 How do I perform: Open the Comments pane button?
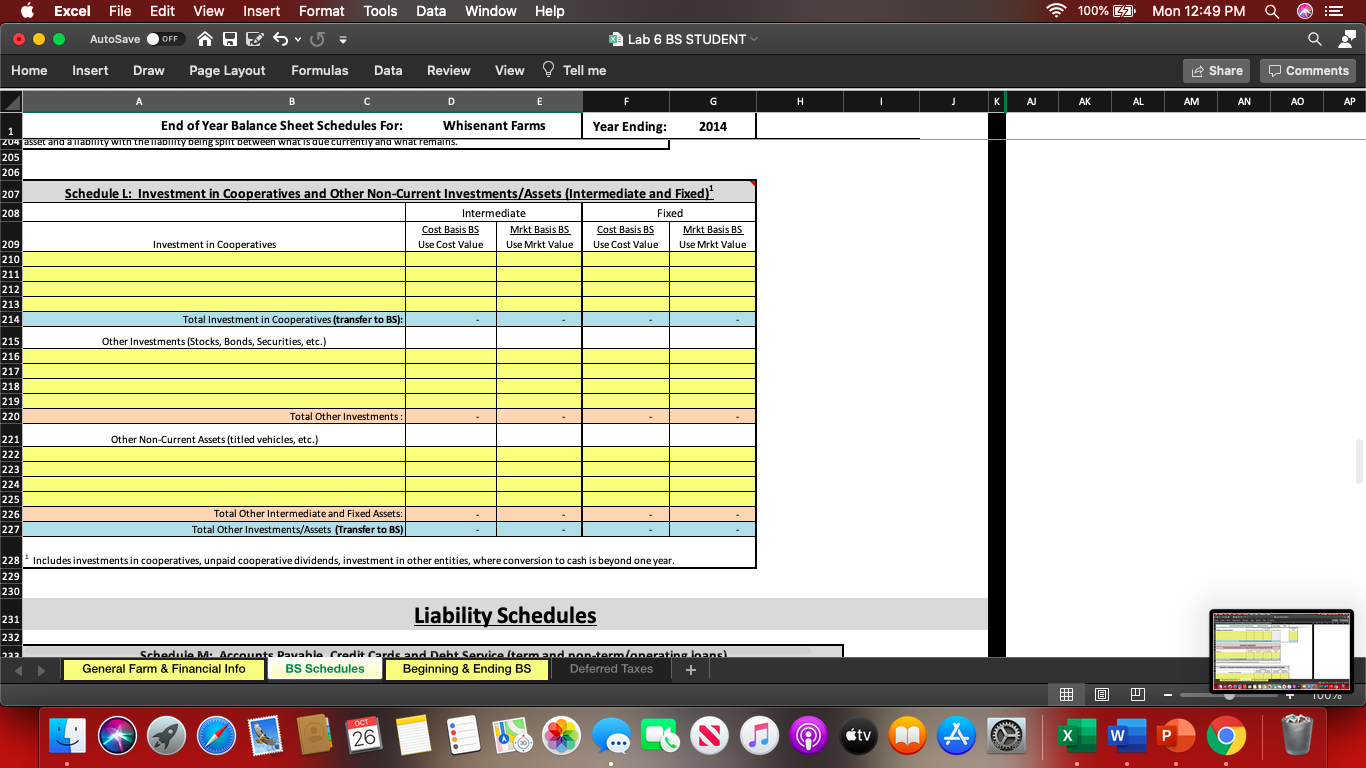click(1308, 71)
